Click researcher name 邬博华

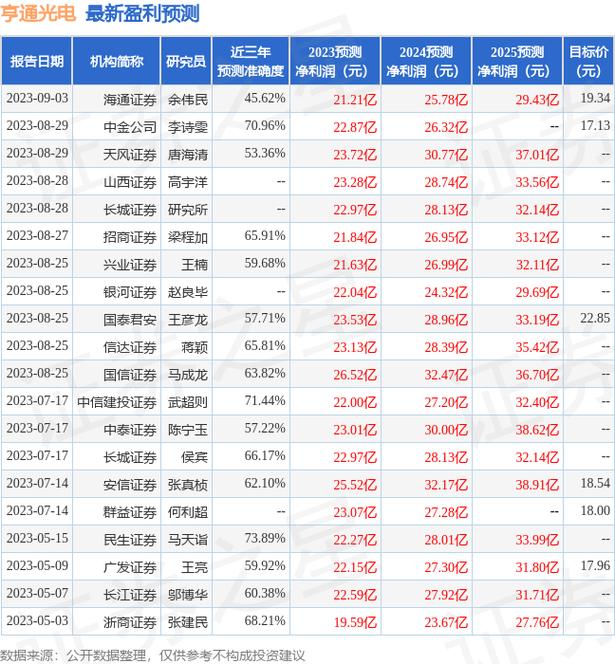tap(188, 595)
